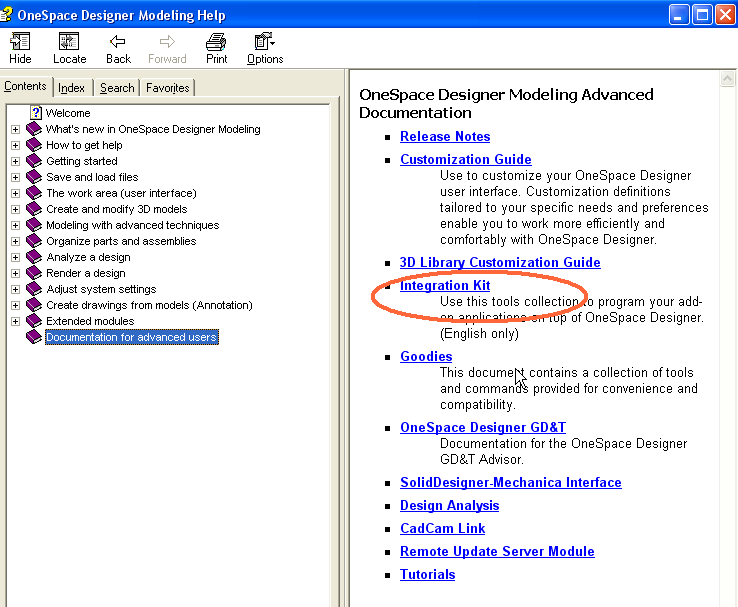
Task: Select Documentation for advanced users topic
Action: 132,337
